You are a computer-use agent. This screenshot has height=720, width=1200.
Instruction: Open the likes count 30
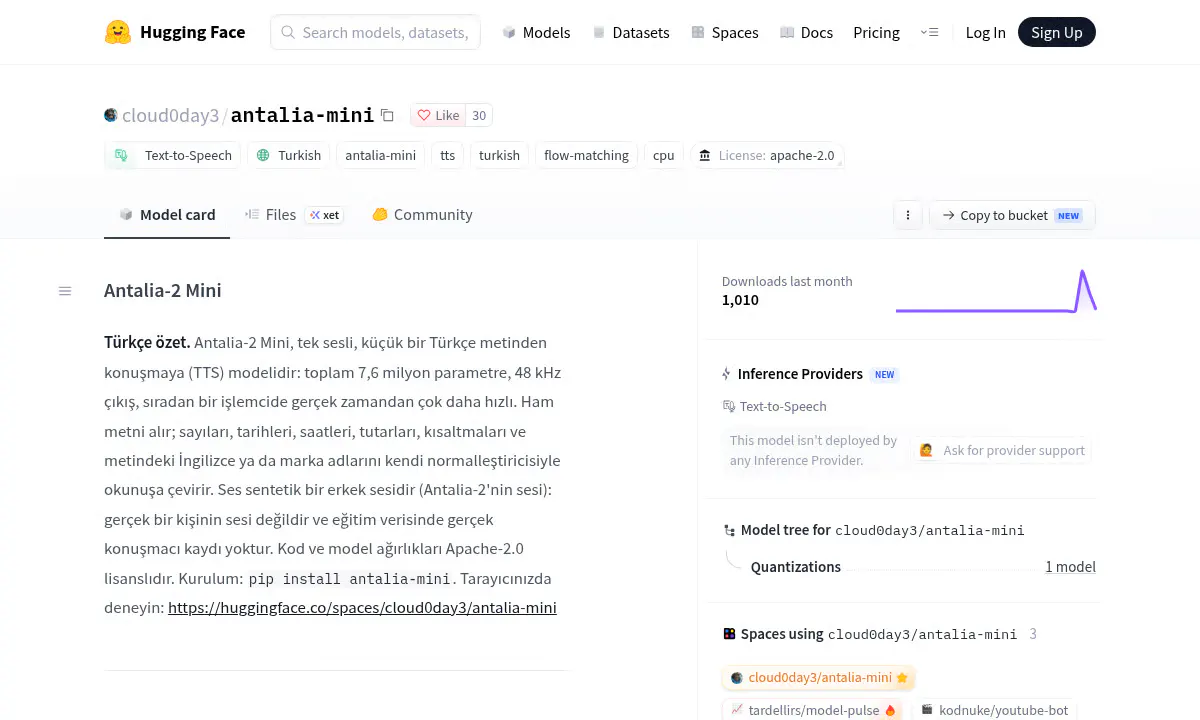[479, 115]
